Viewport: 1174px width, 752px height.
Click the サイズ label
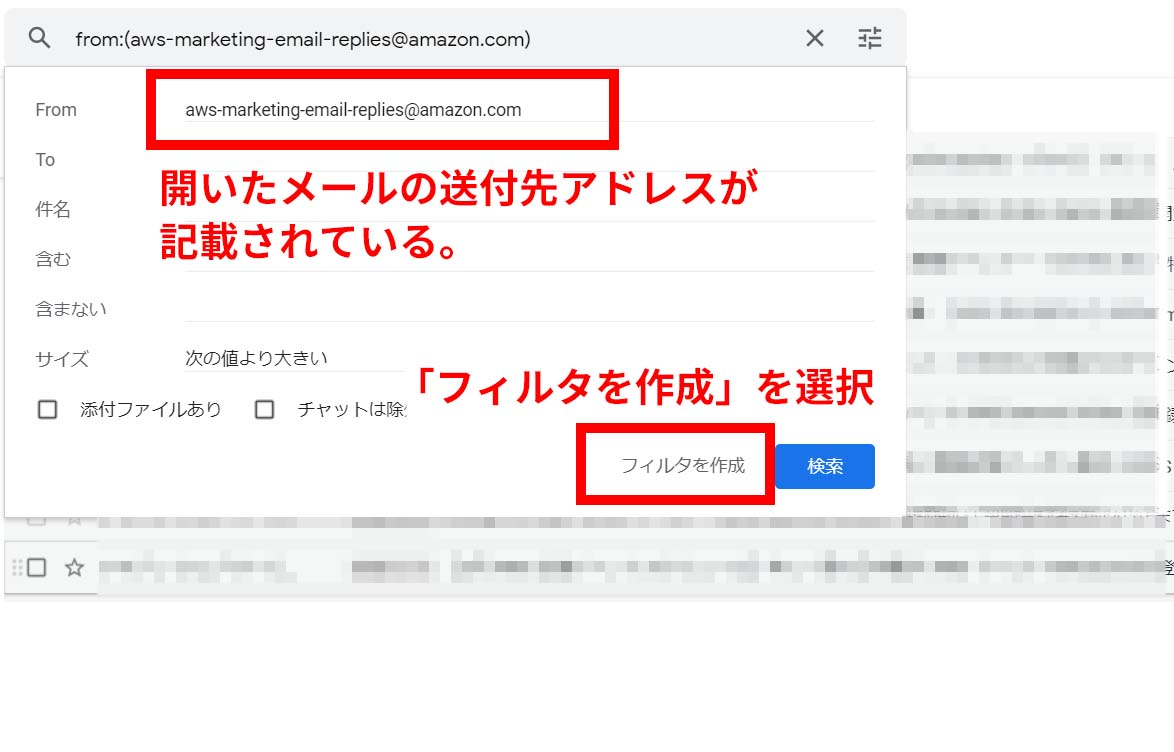[x=62, y=360]
